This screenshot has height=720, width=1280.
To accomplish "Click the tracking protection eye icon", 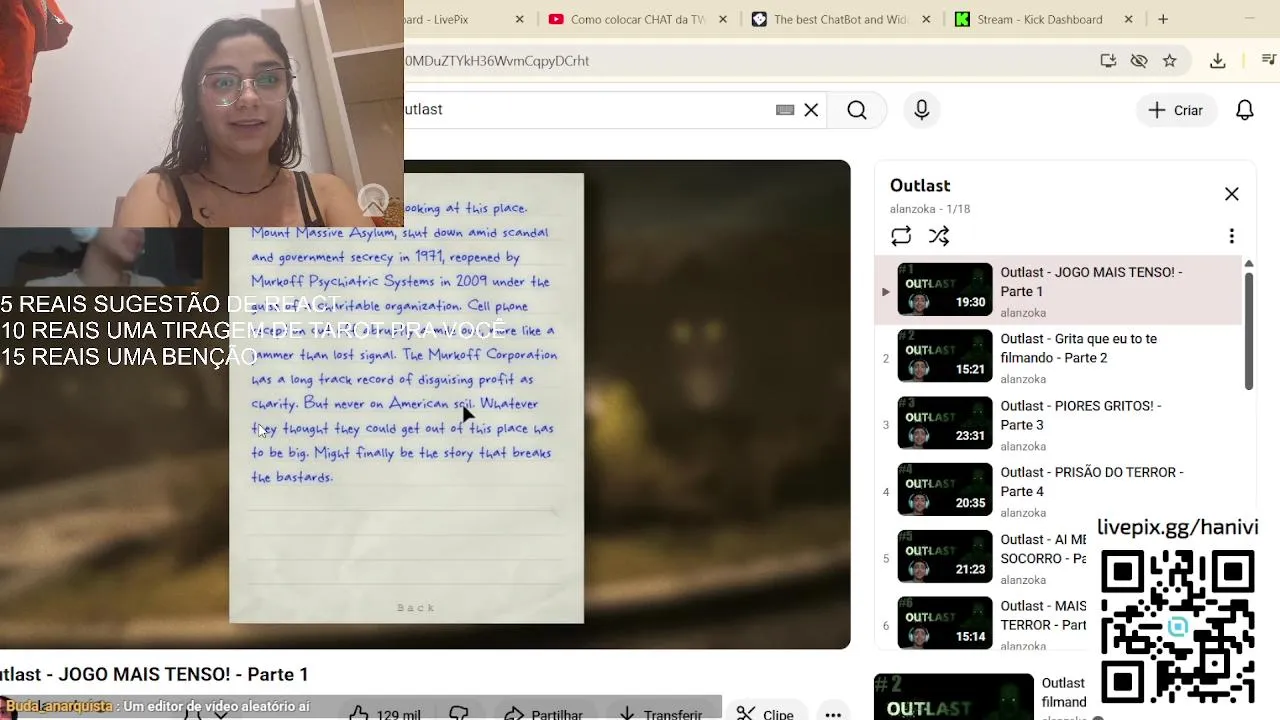I will pyautogui.click(x=1138, y=61).
